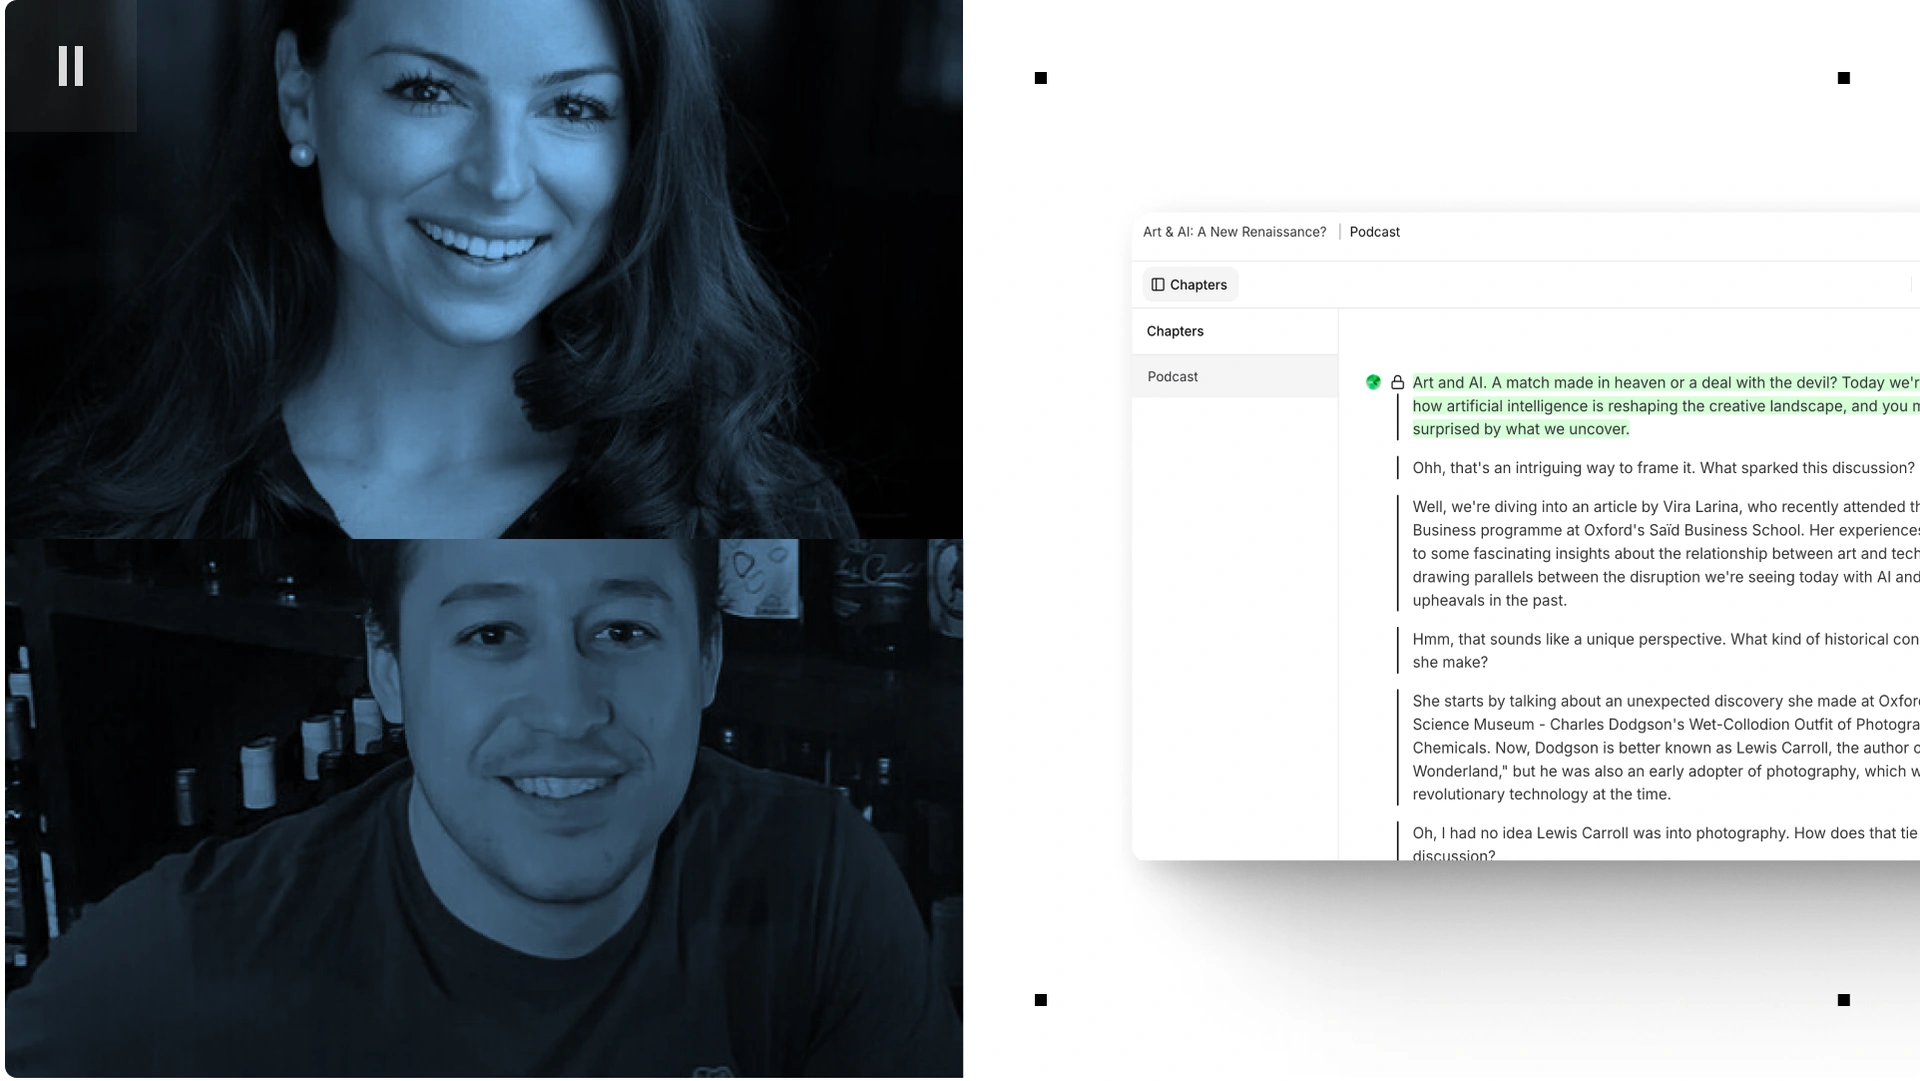Click the woman's video thumbnail
Screen dimensions: 1920x1081
point(484,270)
